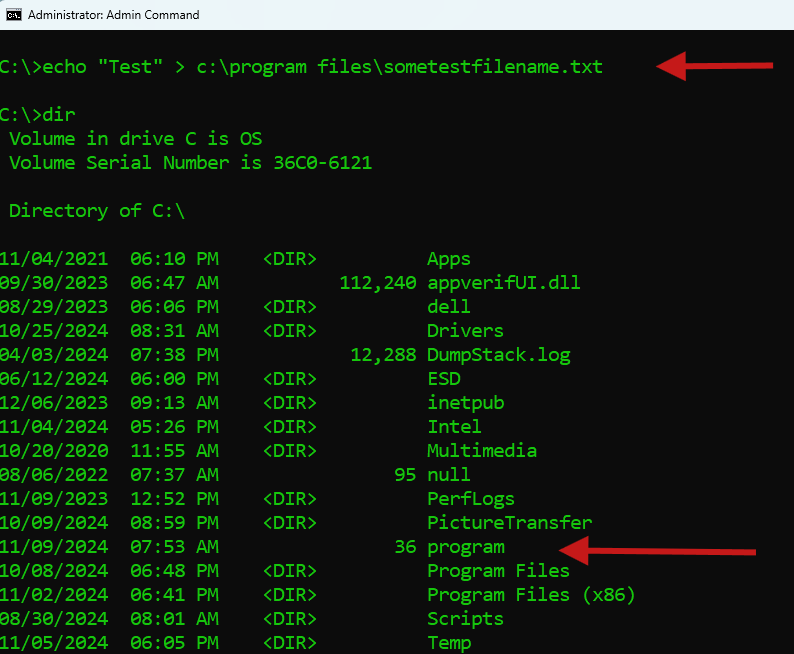
Task: Select the Volume Serial Number 36C0-6121 text
Action: coord(190,162)
